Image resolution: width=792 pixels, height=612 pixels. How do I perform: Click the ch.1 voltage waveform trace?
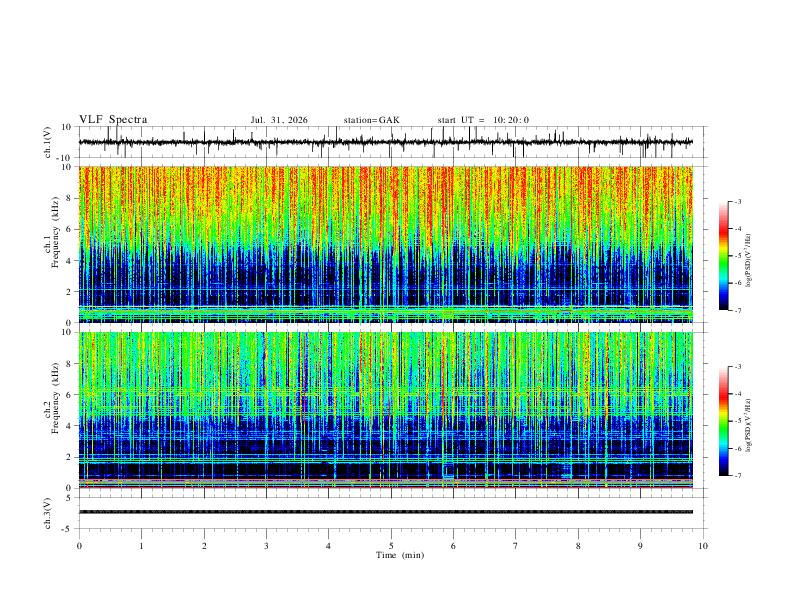[x=386, y=142]
